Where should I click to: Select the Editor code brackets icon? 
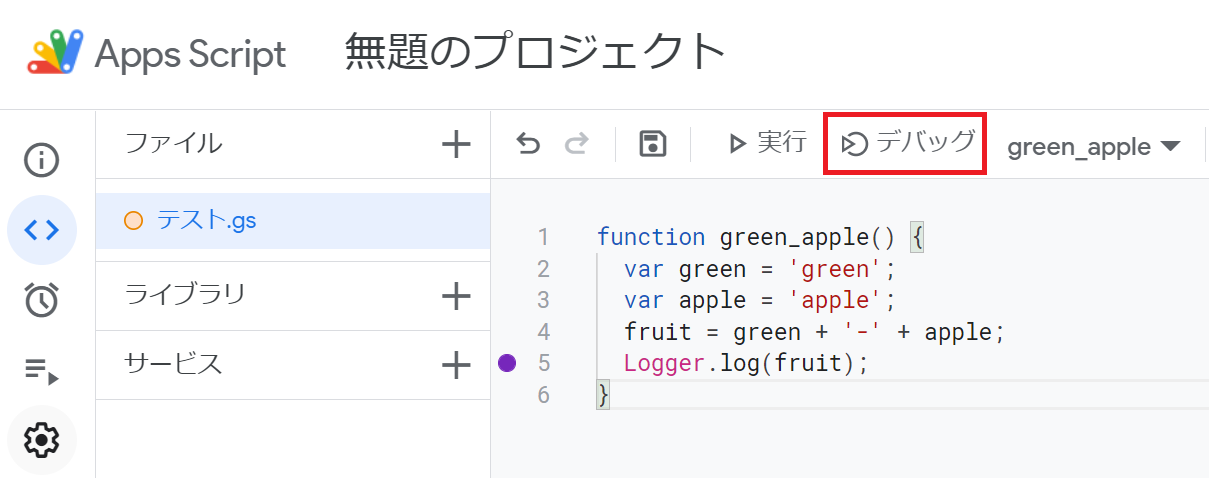tap(42, 230)
